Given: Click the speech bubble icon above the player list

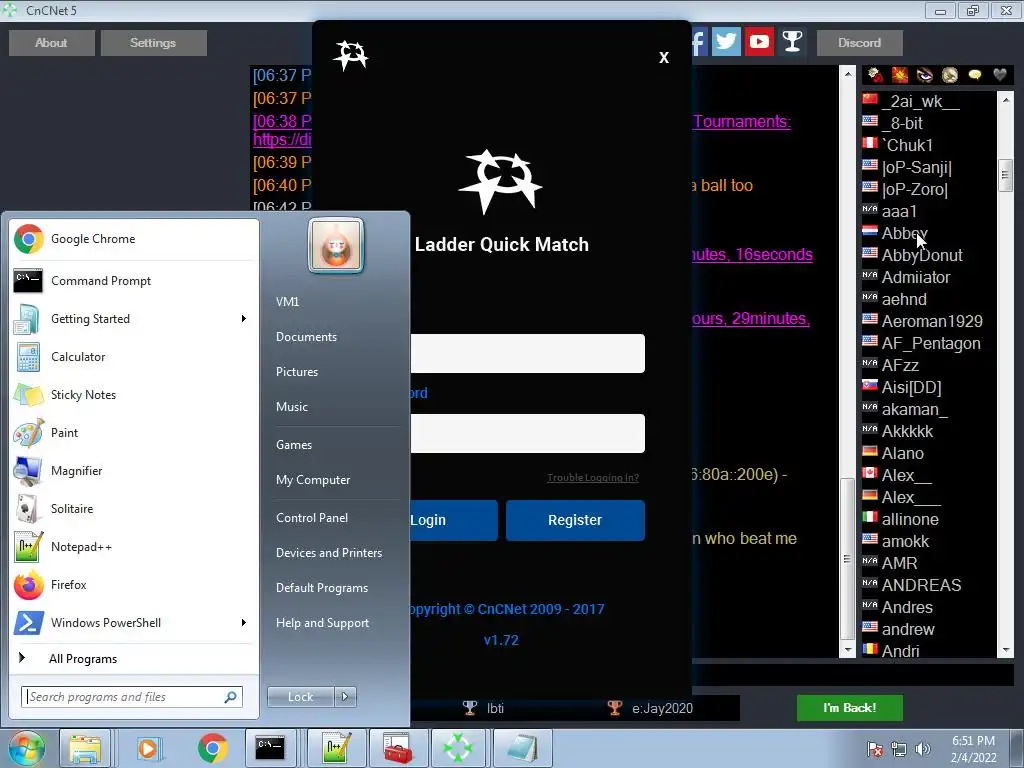Looking at the screenshot, I should coord(974,75).
